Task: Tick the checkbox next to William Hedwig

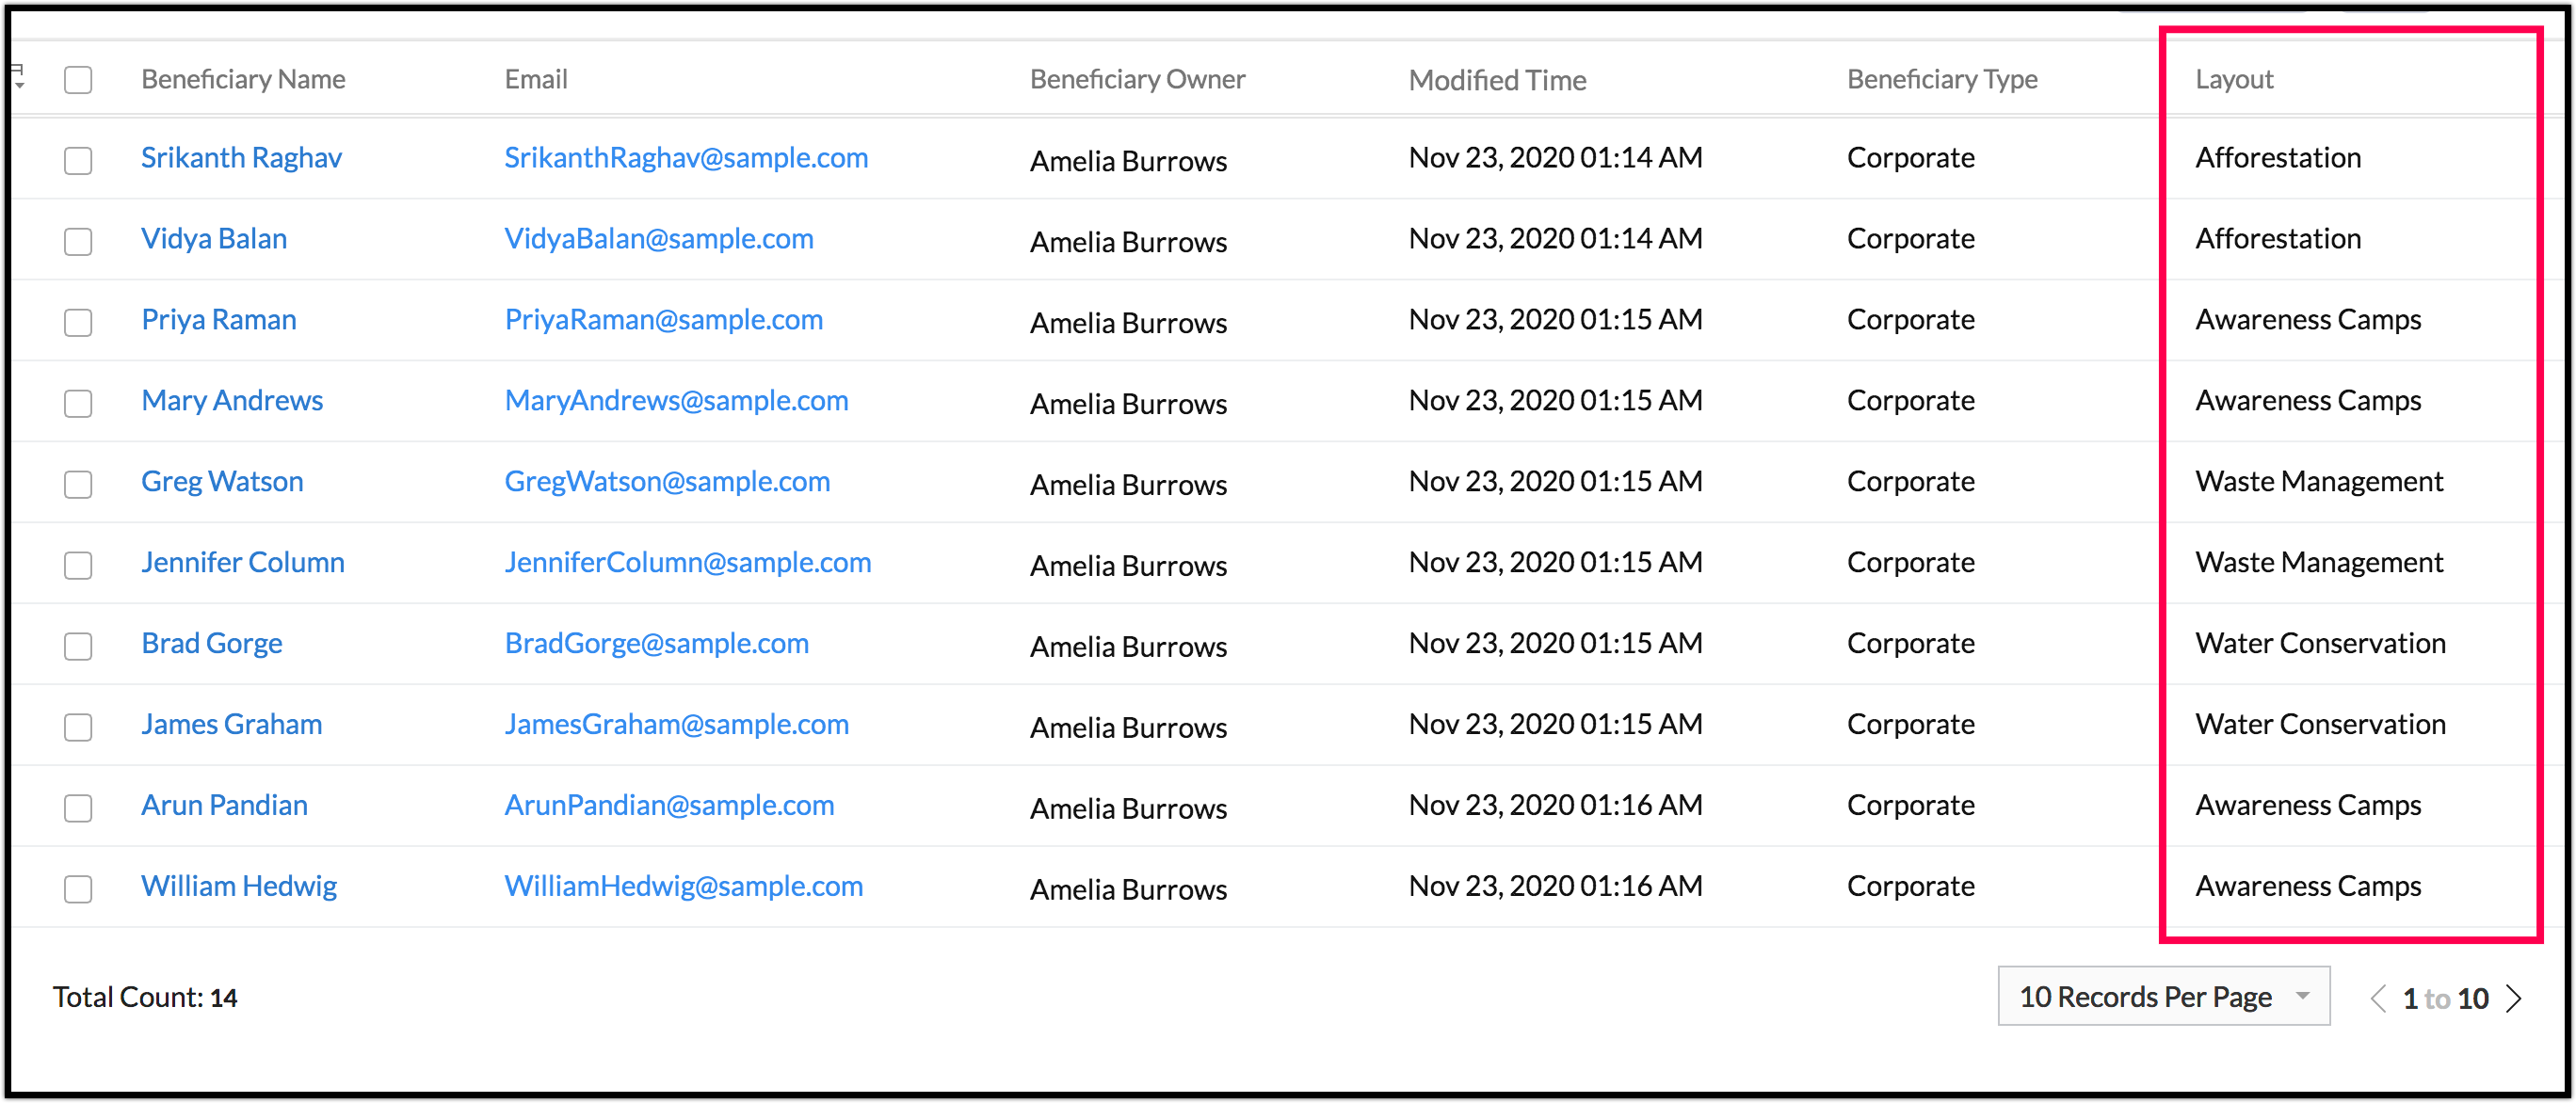Action: [78, 889]
